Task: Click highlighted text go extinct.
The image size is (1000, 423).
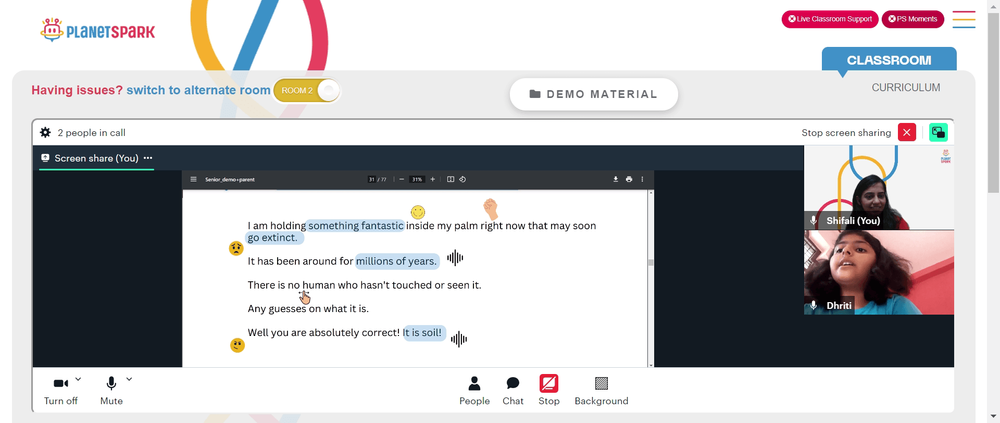Action: (273, 237)
